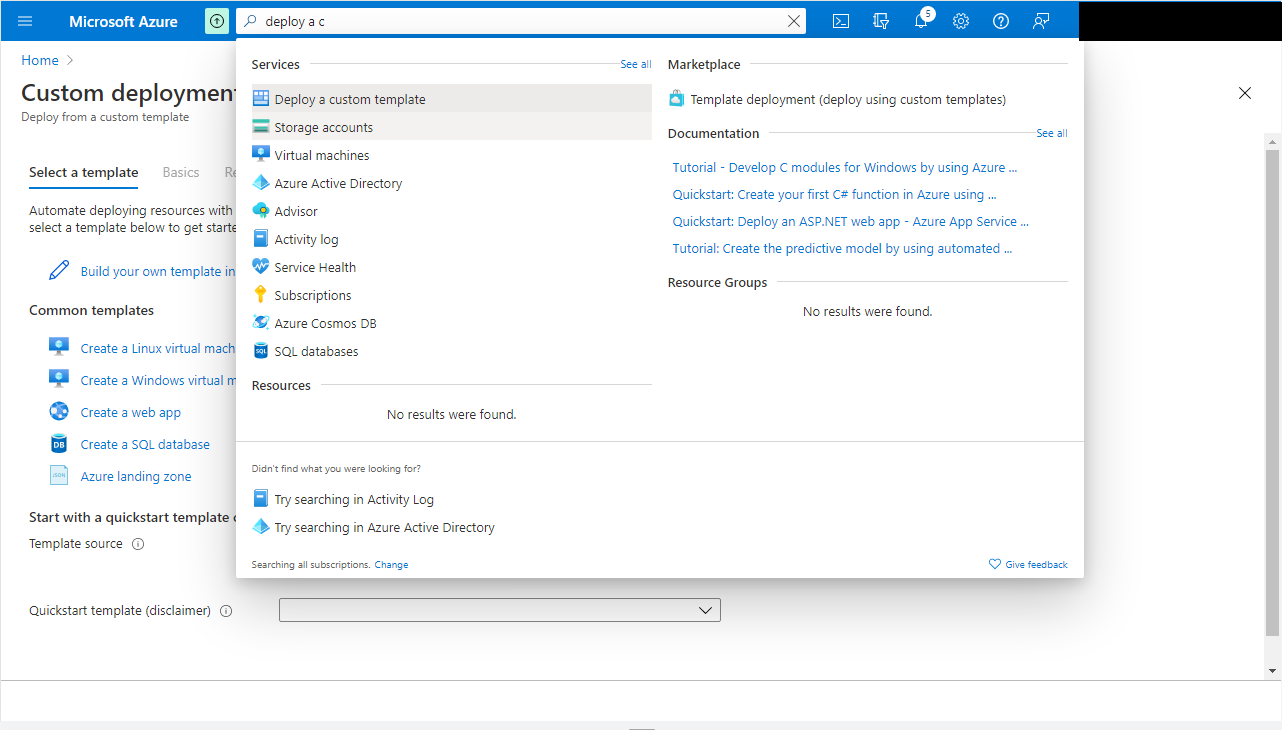Viewport: 1282px width, 730px height.
Task: Click the Virtual machines service icon
Action: (x=261, y=155)
